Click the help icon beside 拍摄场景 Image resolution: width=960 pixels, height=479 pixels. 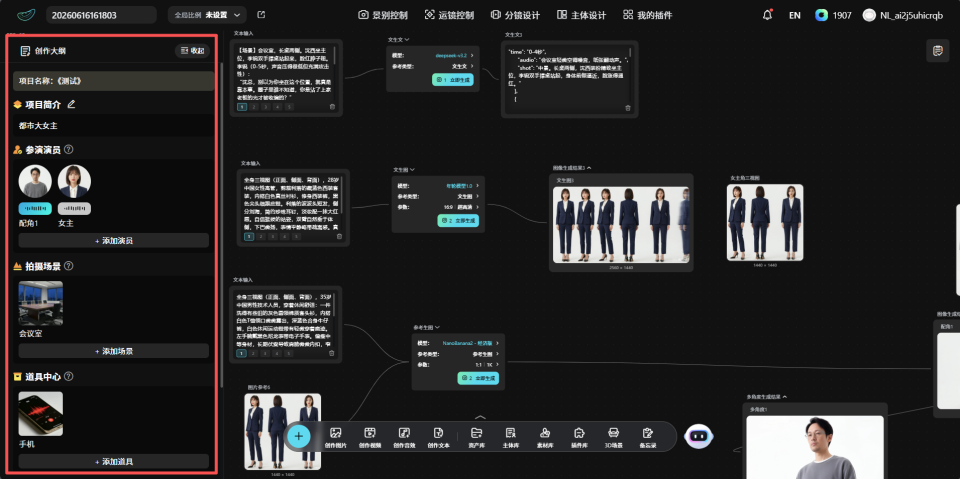click(69, 266)
